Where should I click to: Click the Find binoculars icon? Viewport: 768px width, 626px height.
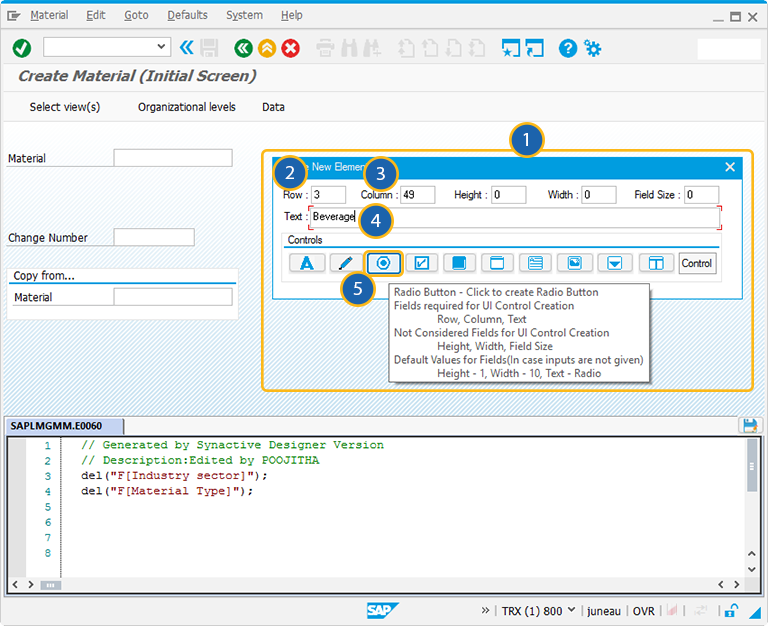[349, 48]
